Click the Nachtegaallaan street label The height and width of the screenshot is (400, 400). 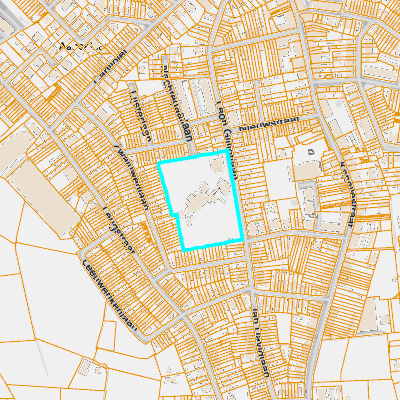(x=177, y=105)
